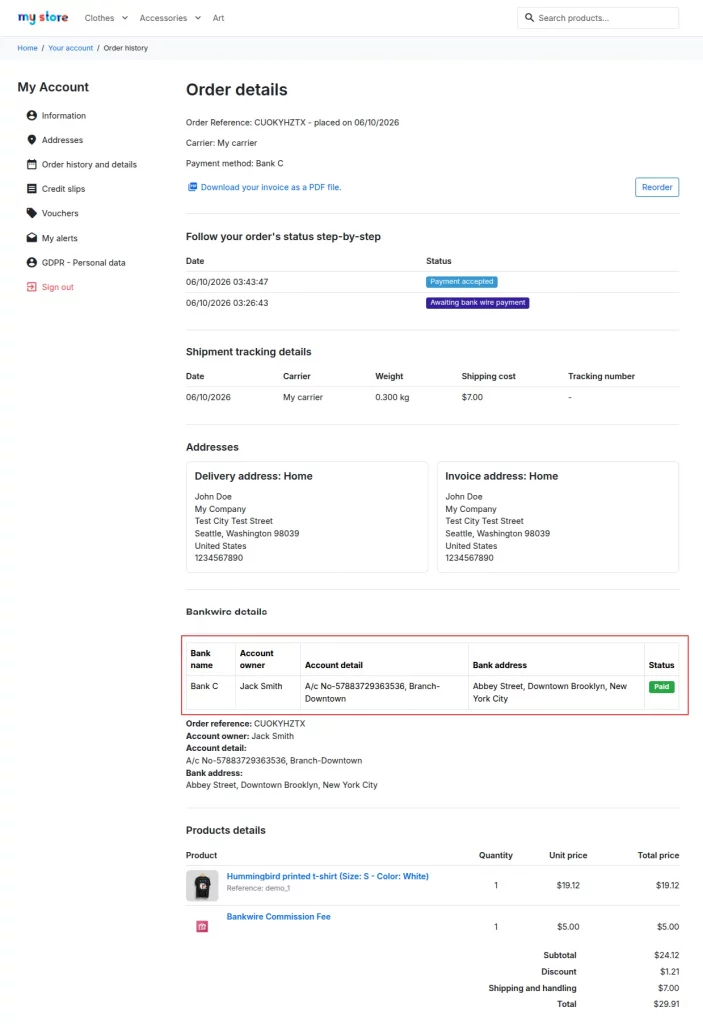Open Credit slips sidebar link
The width and height of the screenshot is (703, 1024).
click(63, 189)
